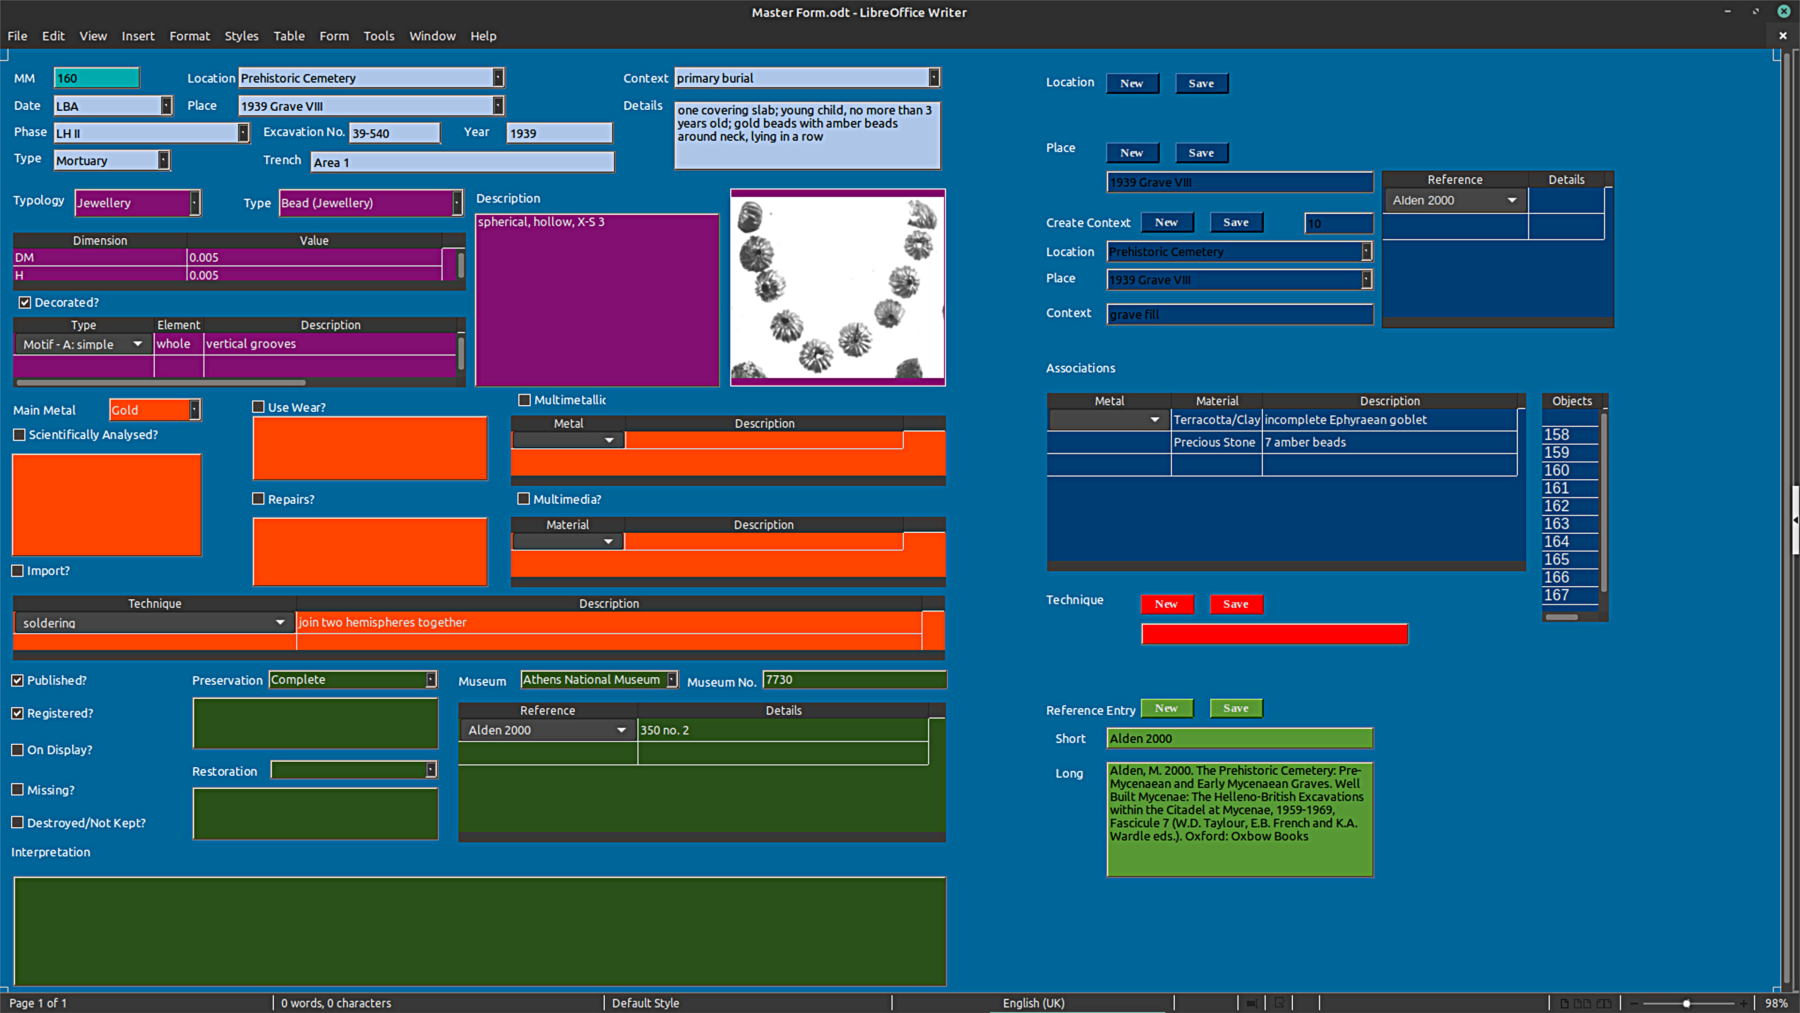Viewport: 1800px width, 1013px height.
Task: Open the soldering technique dropdown
Action: click(x=280, y=622)
